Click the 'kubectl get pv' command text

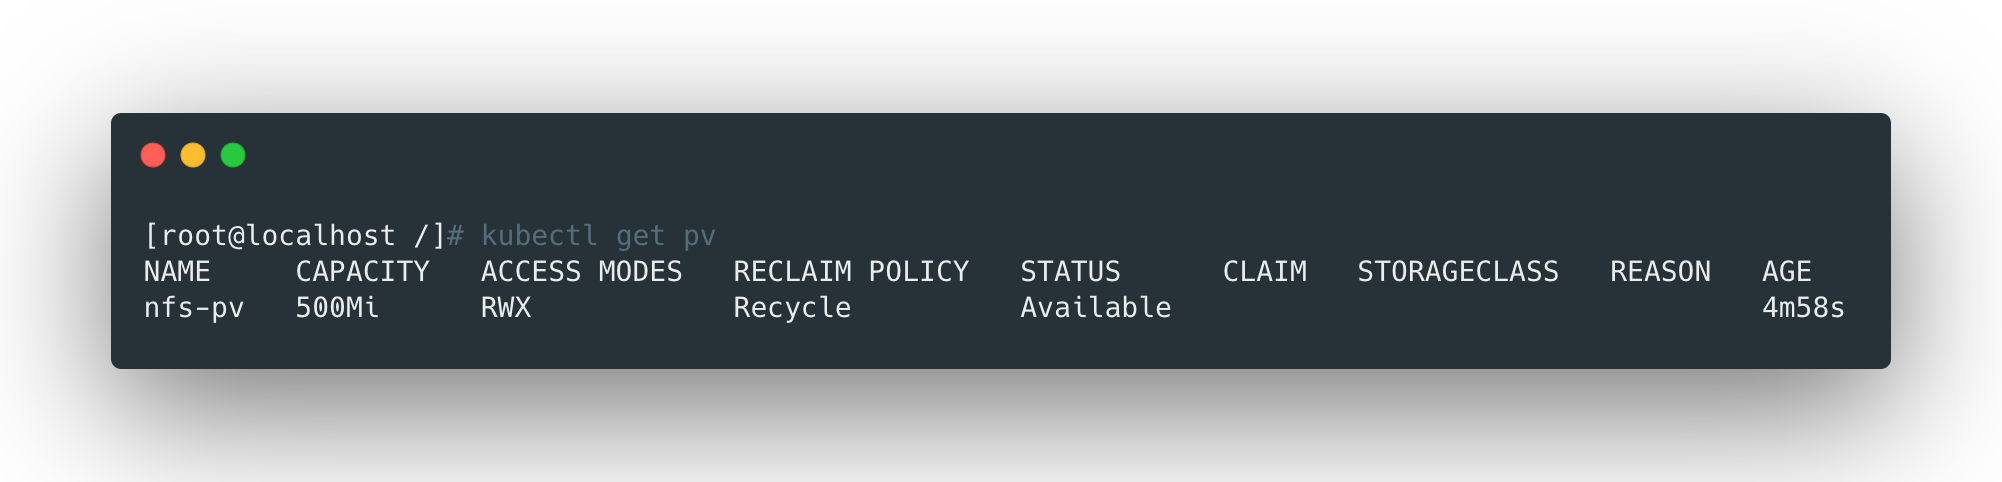(x=598, y=236)
